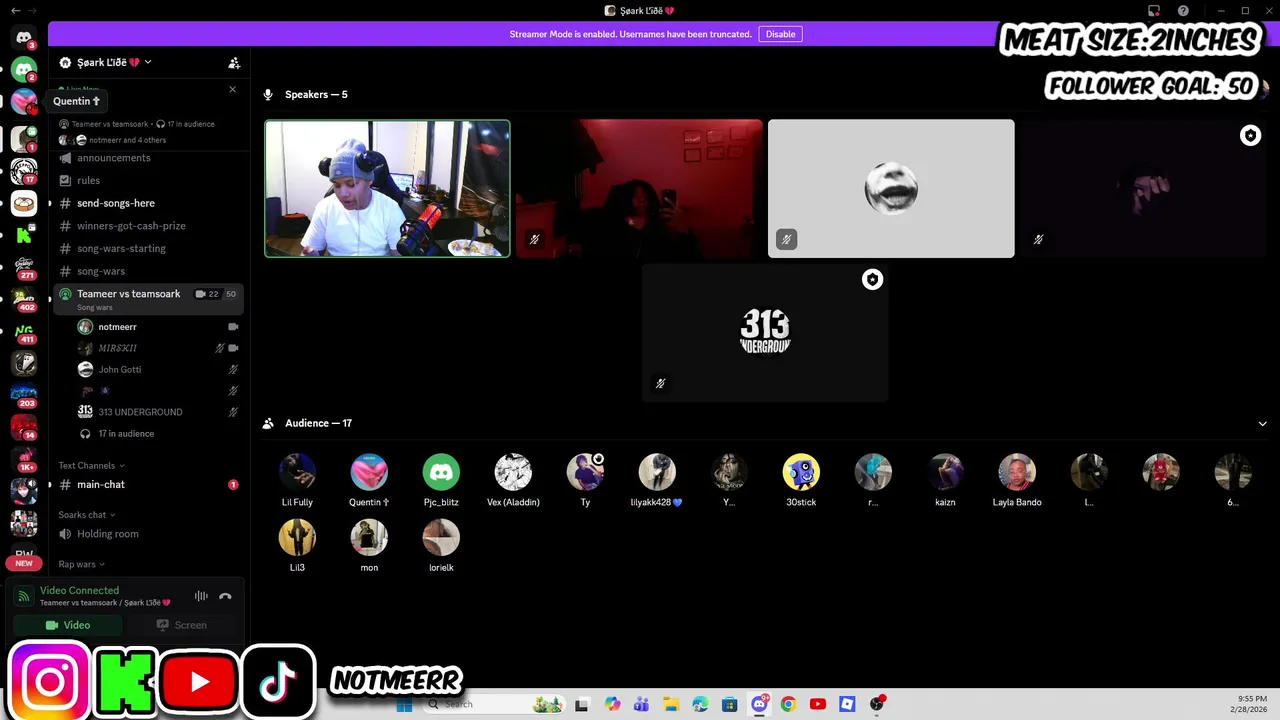Open Microsoft Store taskbar icon
Image resolution: width=1280 pixels, height=720 pixels.
(x=729, y=704)
